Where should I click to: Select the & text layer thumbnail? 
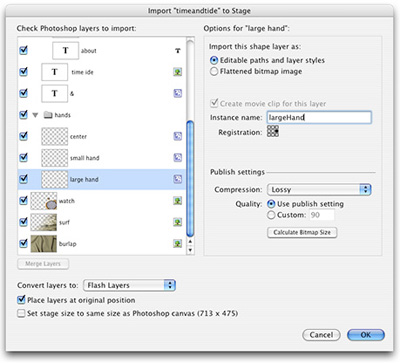55,93
